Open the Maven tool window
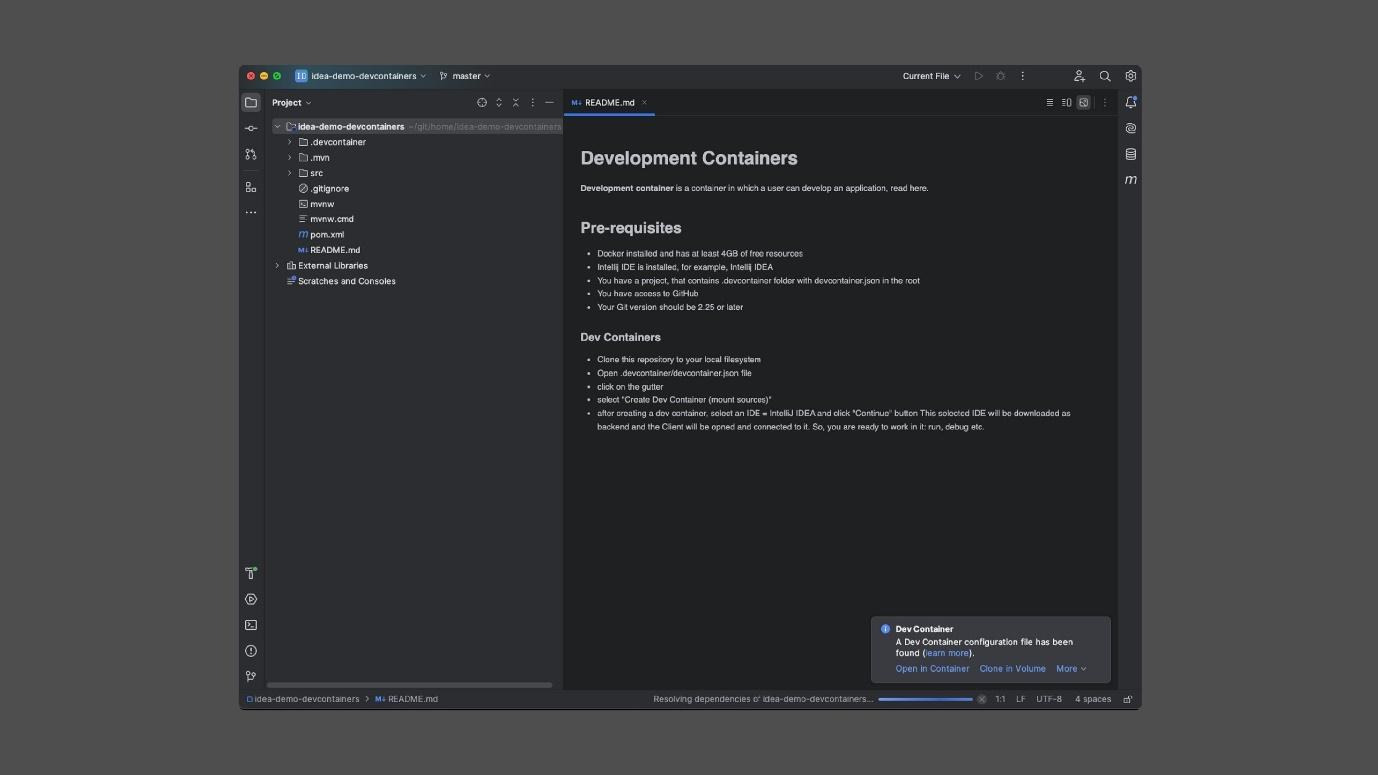Image resolution: width=1378 pixels, height=775 pixels. (x=1131, y=180)
